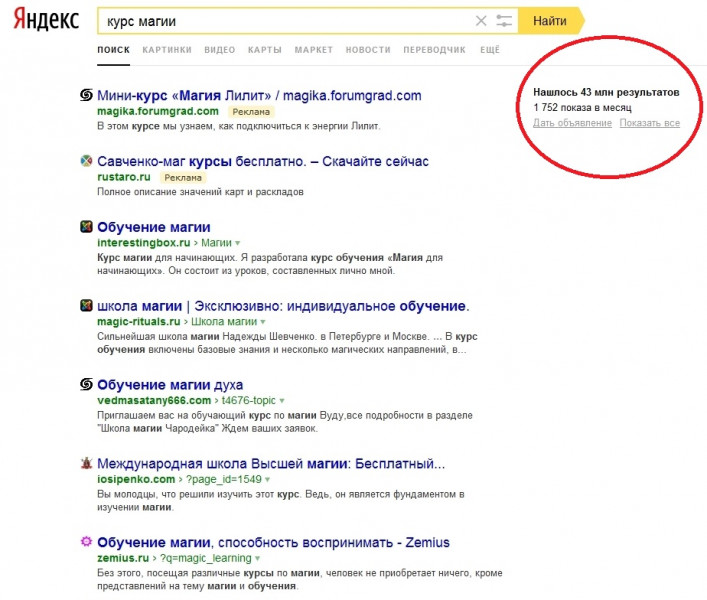Click the Яндекс logo

[x=46, y=20]
